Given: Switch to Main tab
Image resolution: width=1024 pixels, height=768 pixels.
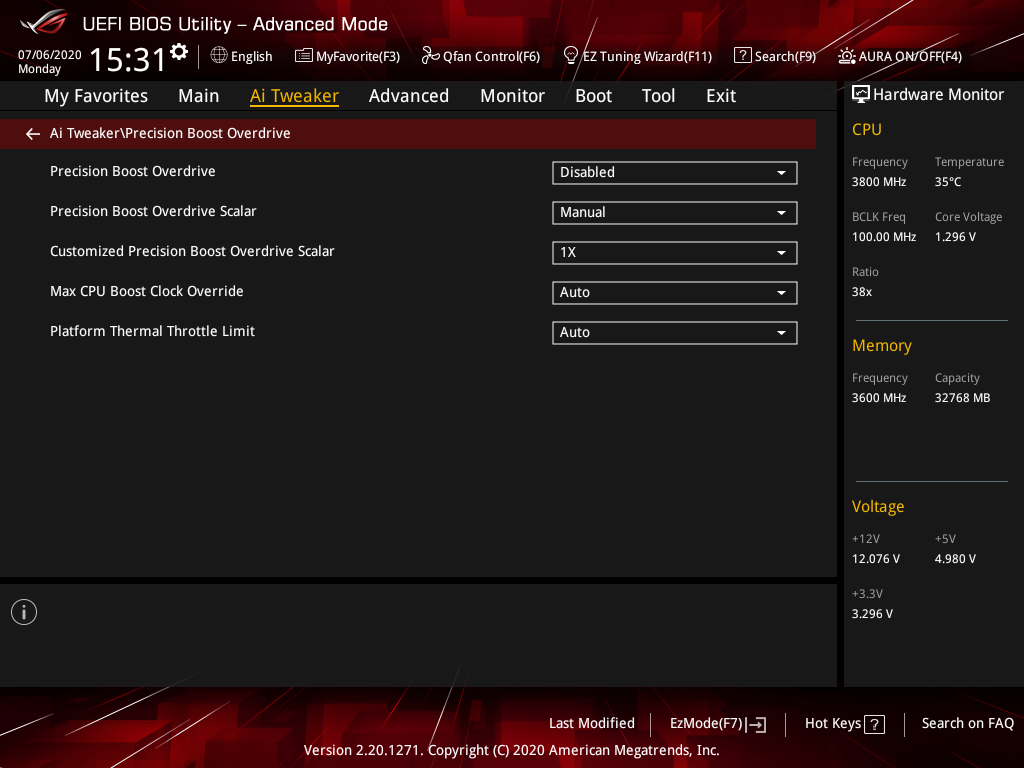Looking at the screenshot, I should (199, 96).
